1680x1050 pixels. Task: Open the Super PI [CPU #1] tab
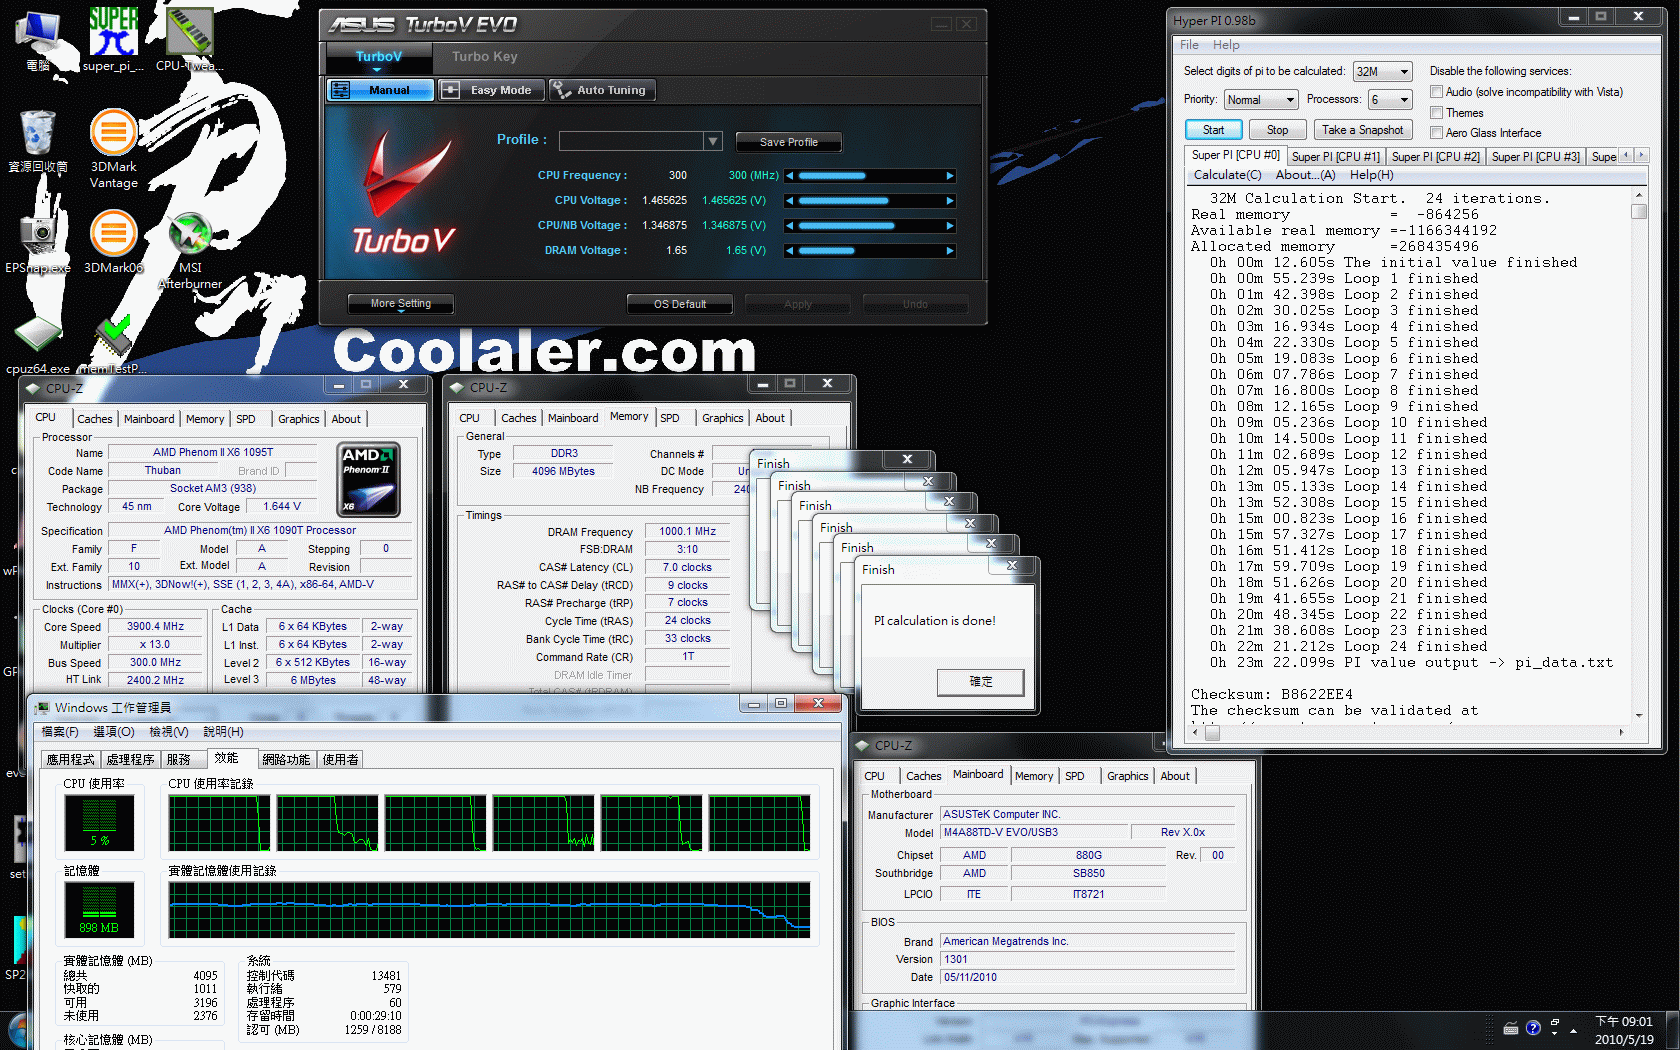tap(1335, 157)
